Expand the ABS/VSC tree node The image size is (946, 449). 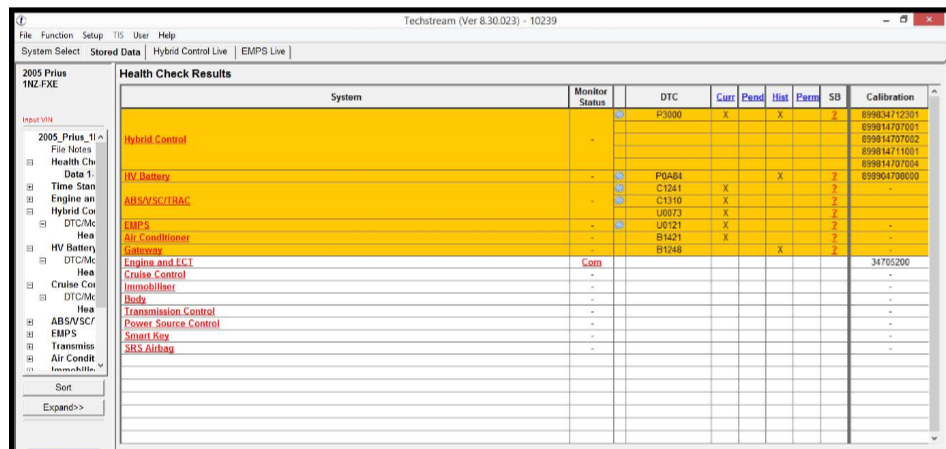point(30,322)
